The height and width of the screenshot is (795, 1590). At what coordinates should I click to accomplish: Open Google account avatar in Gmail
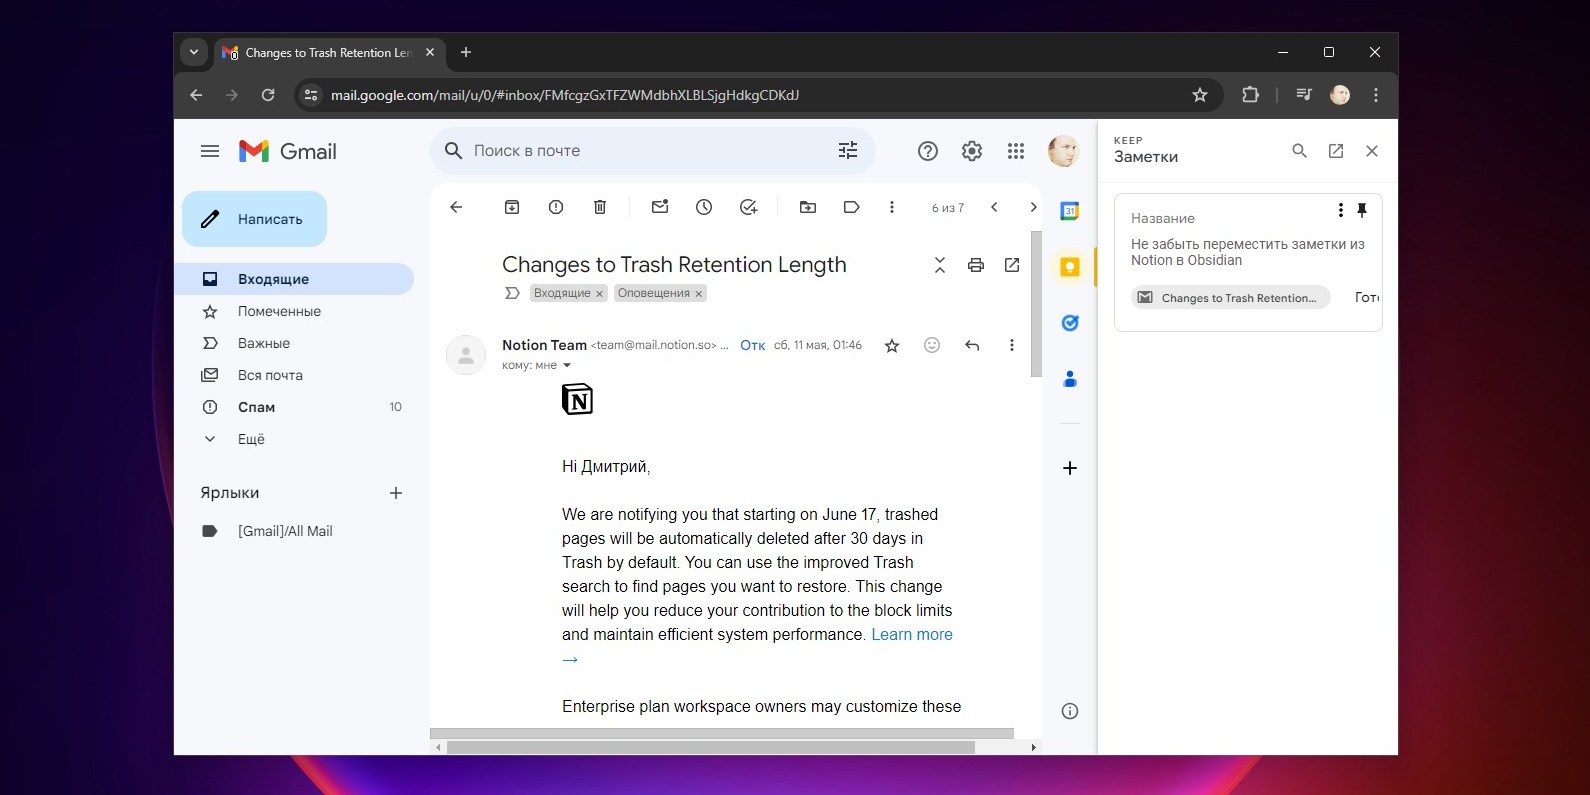(1063, 151)
